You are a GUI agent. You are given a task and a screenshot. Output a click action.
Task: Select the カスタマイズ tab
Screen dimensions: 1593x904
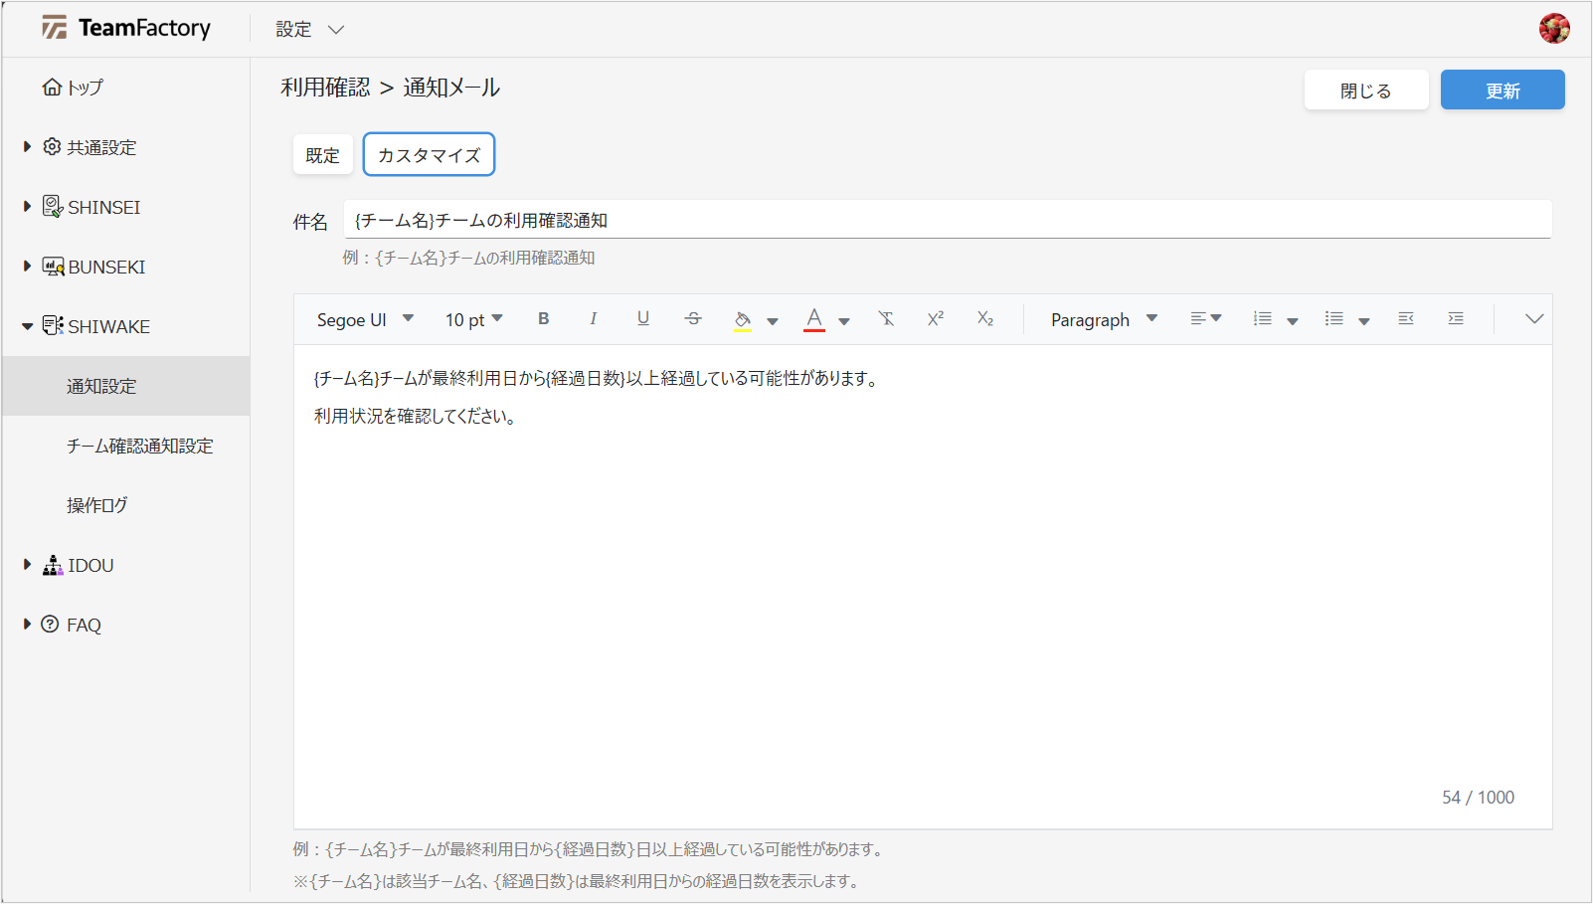pyautogui.click(x=428, y=155)
